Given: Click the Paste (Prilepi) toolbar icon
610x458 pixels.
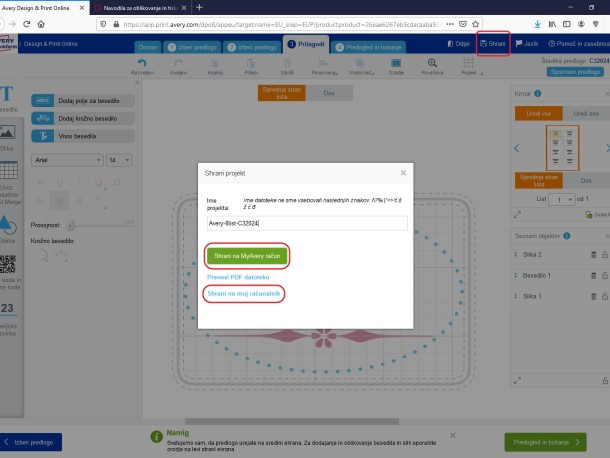Looking at the screenshot, I should tap(251, 66).
